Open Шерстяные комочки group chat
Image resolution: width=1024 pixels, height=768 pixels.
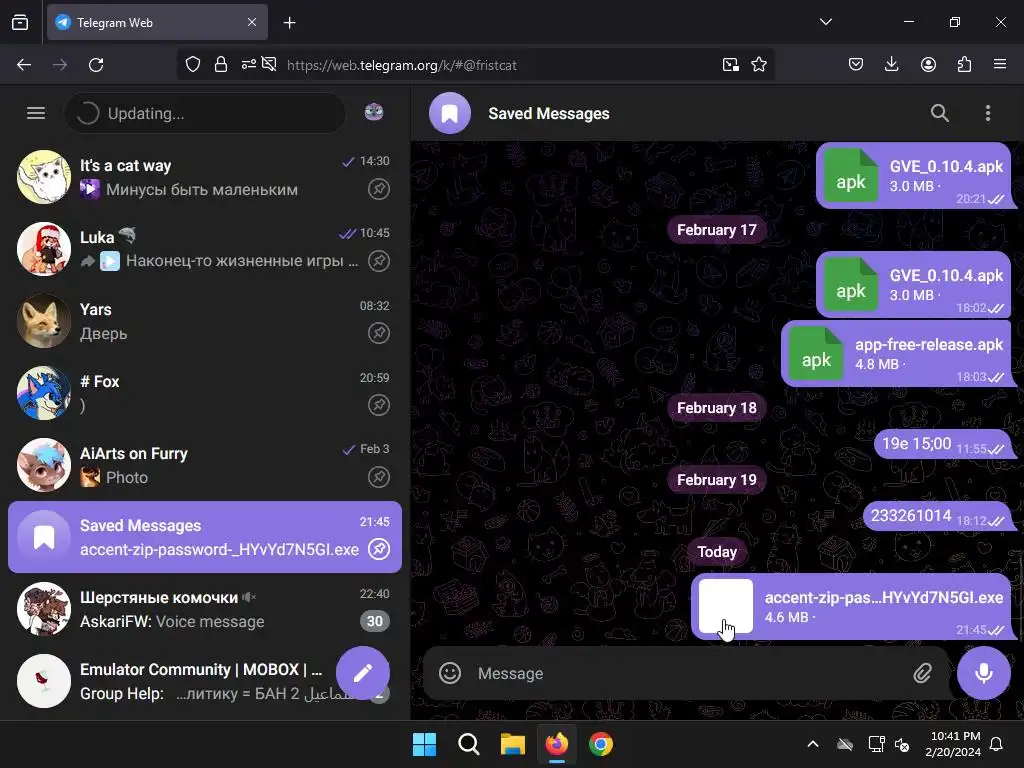tap(204, 609)
